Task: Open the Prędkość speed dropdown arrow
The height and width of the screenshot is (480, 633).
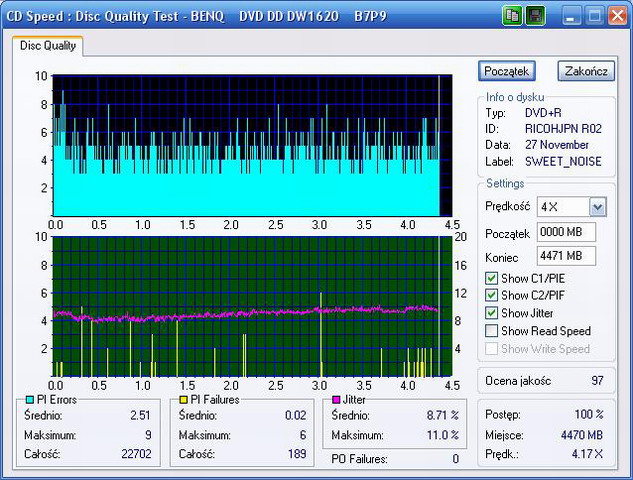Action: coord(597,207)
